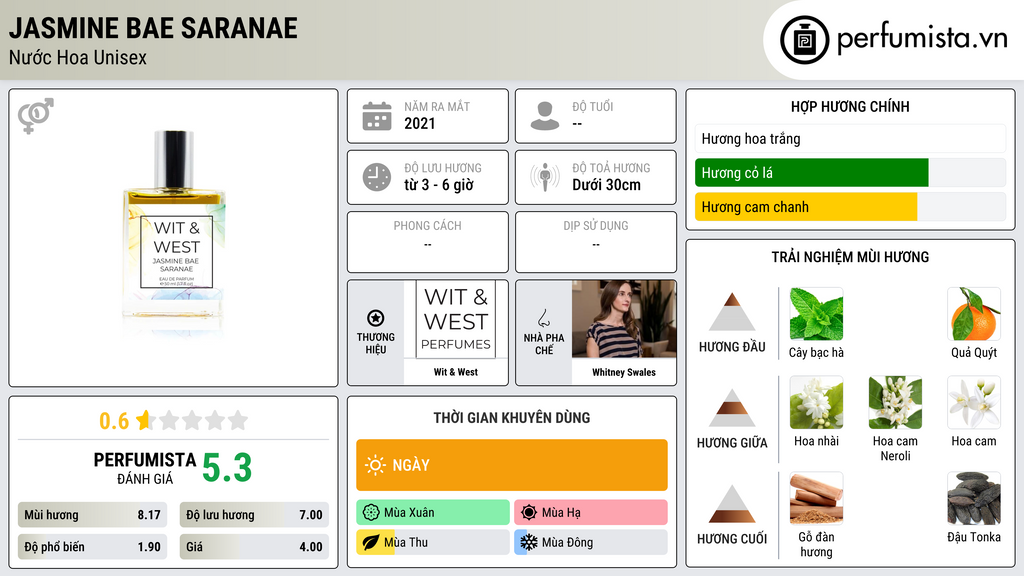Click the Nước Hoa Unisex subtitle

click(x=78, y=58)
